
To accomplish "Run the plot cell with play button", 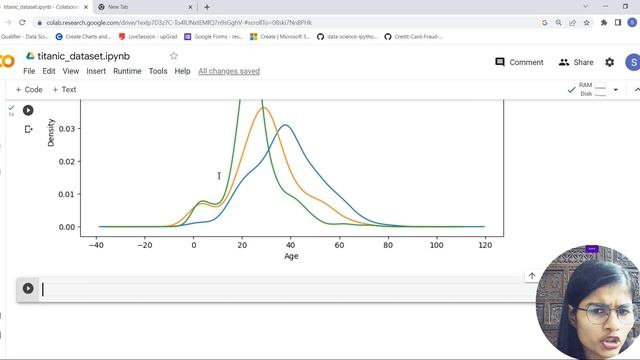I will click(28, 110).
